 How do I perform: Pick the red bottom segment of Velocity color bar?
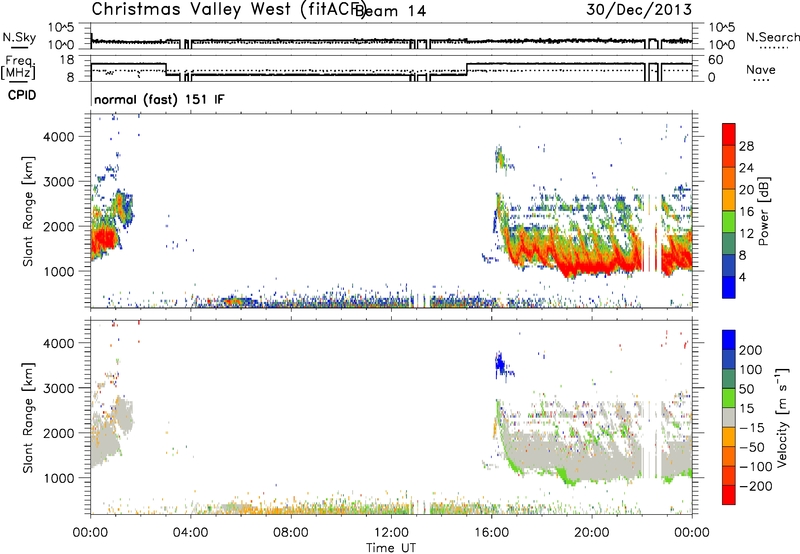(x=729, y=495)
